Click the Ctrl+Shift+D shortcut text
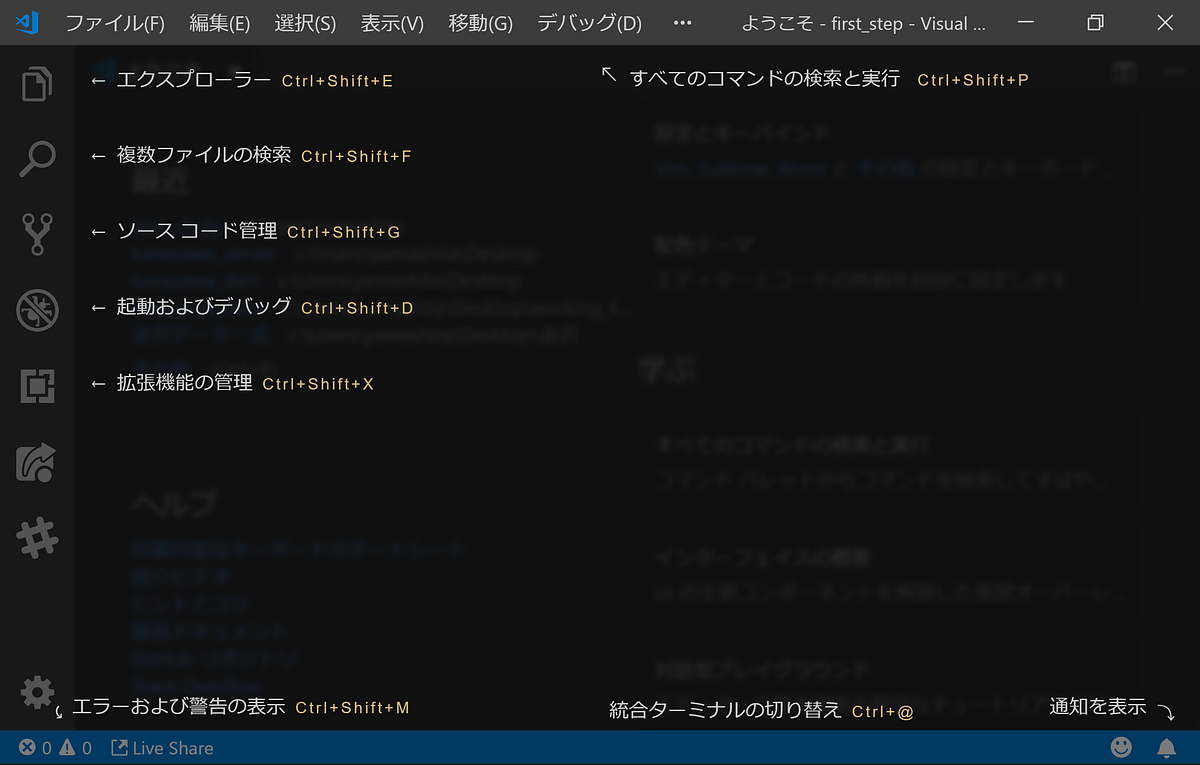This screenshot has width=1200, height=765. pos(357,309)
